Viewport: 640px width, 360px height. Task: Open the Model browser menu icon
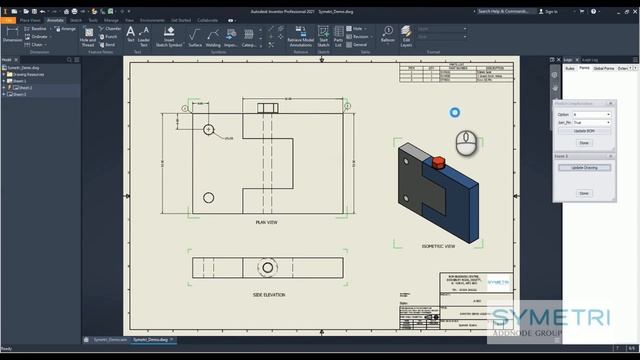tap(77, 60)
